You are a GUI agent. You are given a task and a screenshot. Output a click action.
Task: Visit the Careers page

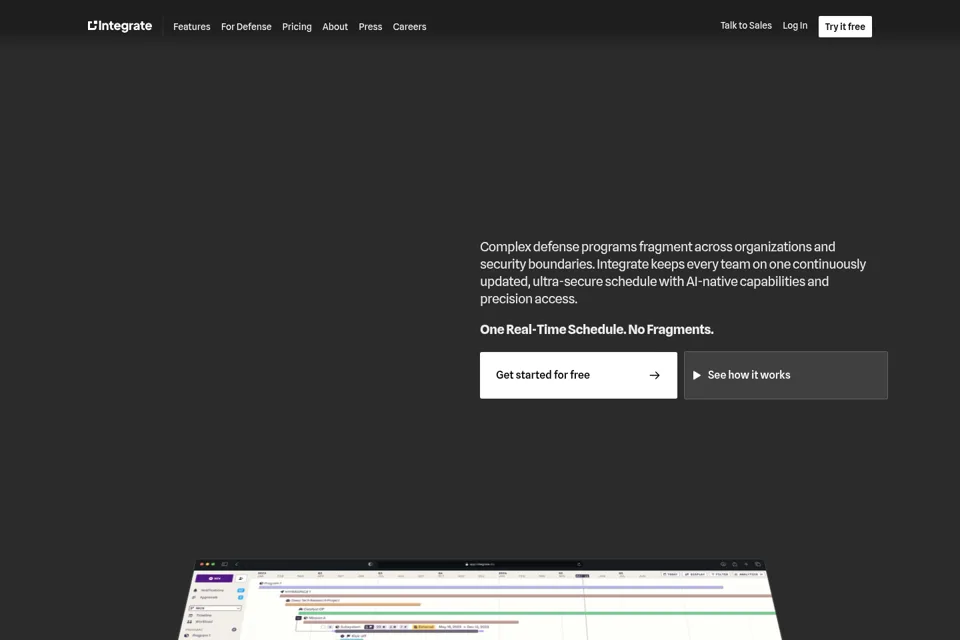410,26
